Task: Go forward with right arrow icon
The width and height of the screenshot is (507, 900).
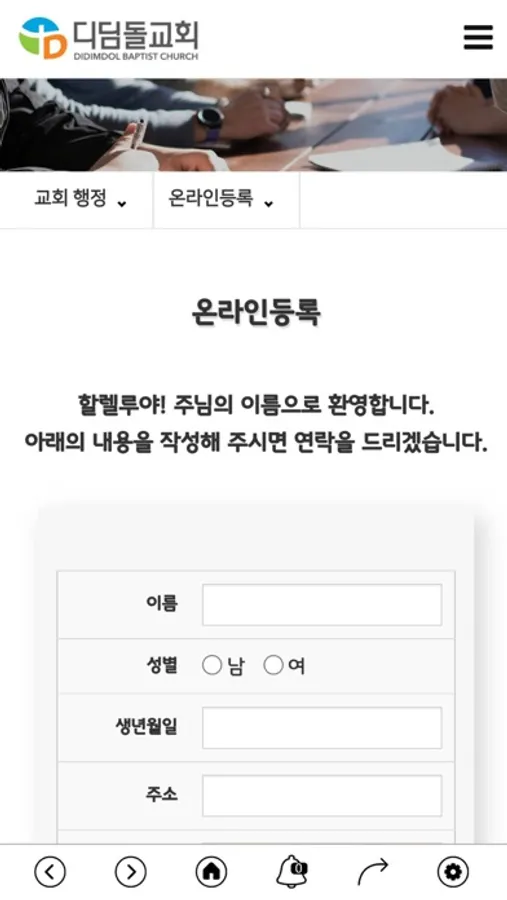Action: tap(131, 872)
